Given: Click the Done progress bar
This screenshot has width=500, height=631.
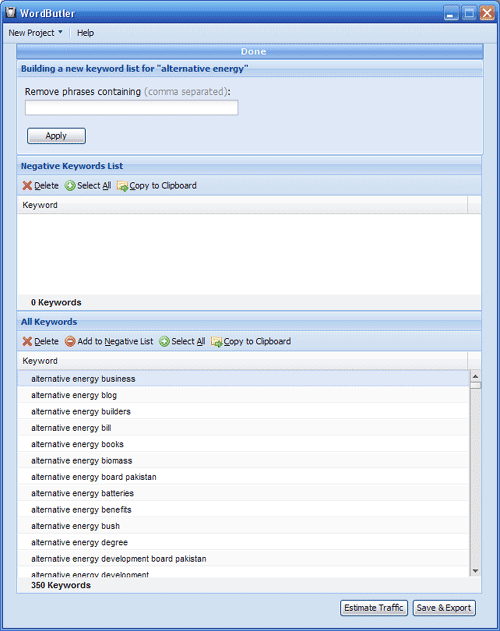Looking at the screenshot, I should click(250, 52).
